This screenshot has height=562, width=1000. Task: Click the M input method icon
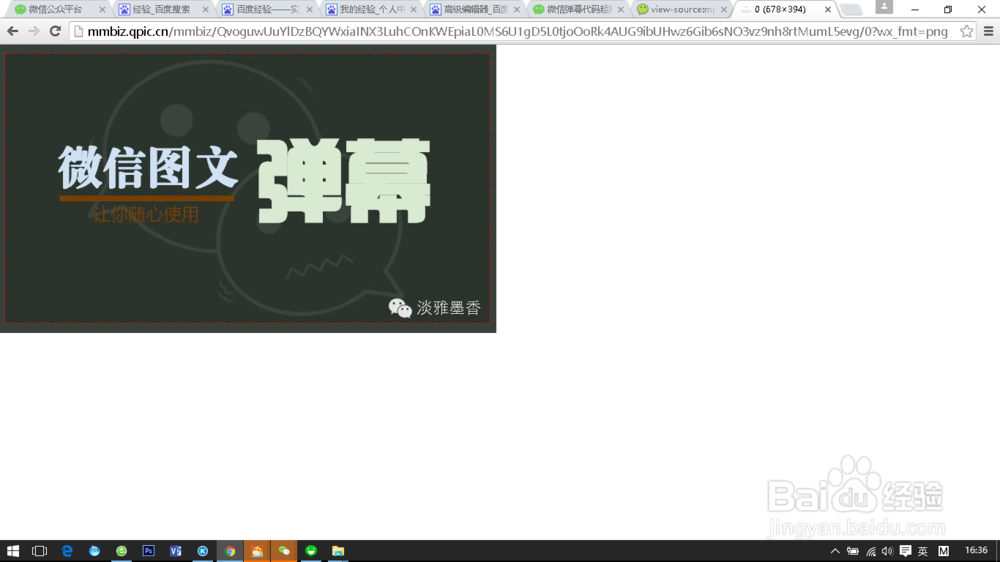(x=943, y=551)
